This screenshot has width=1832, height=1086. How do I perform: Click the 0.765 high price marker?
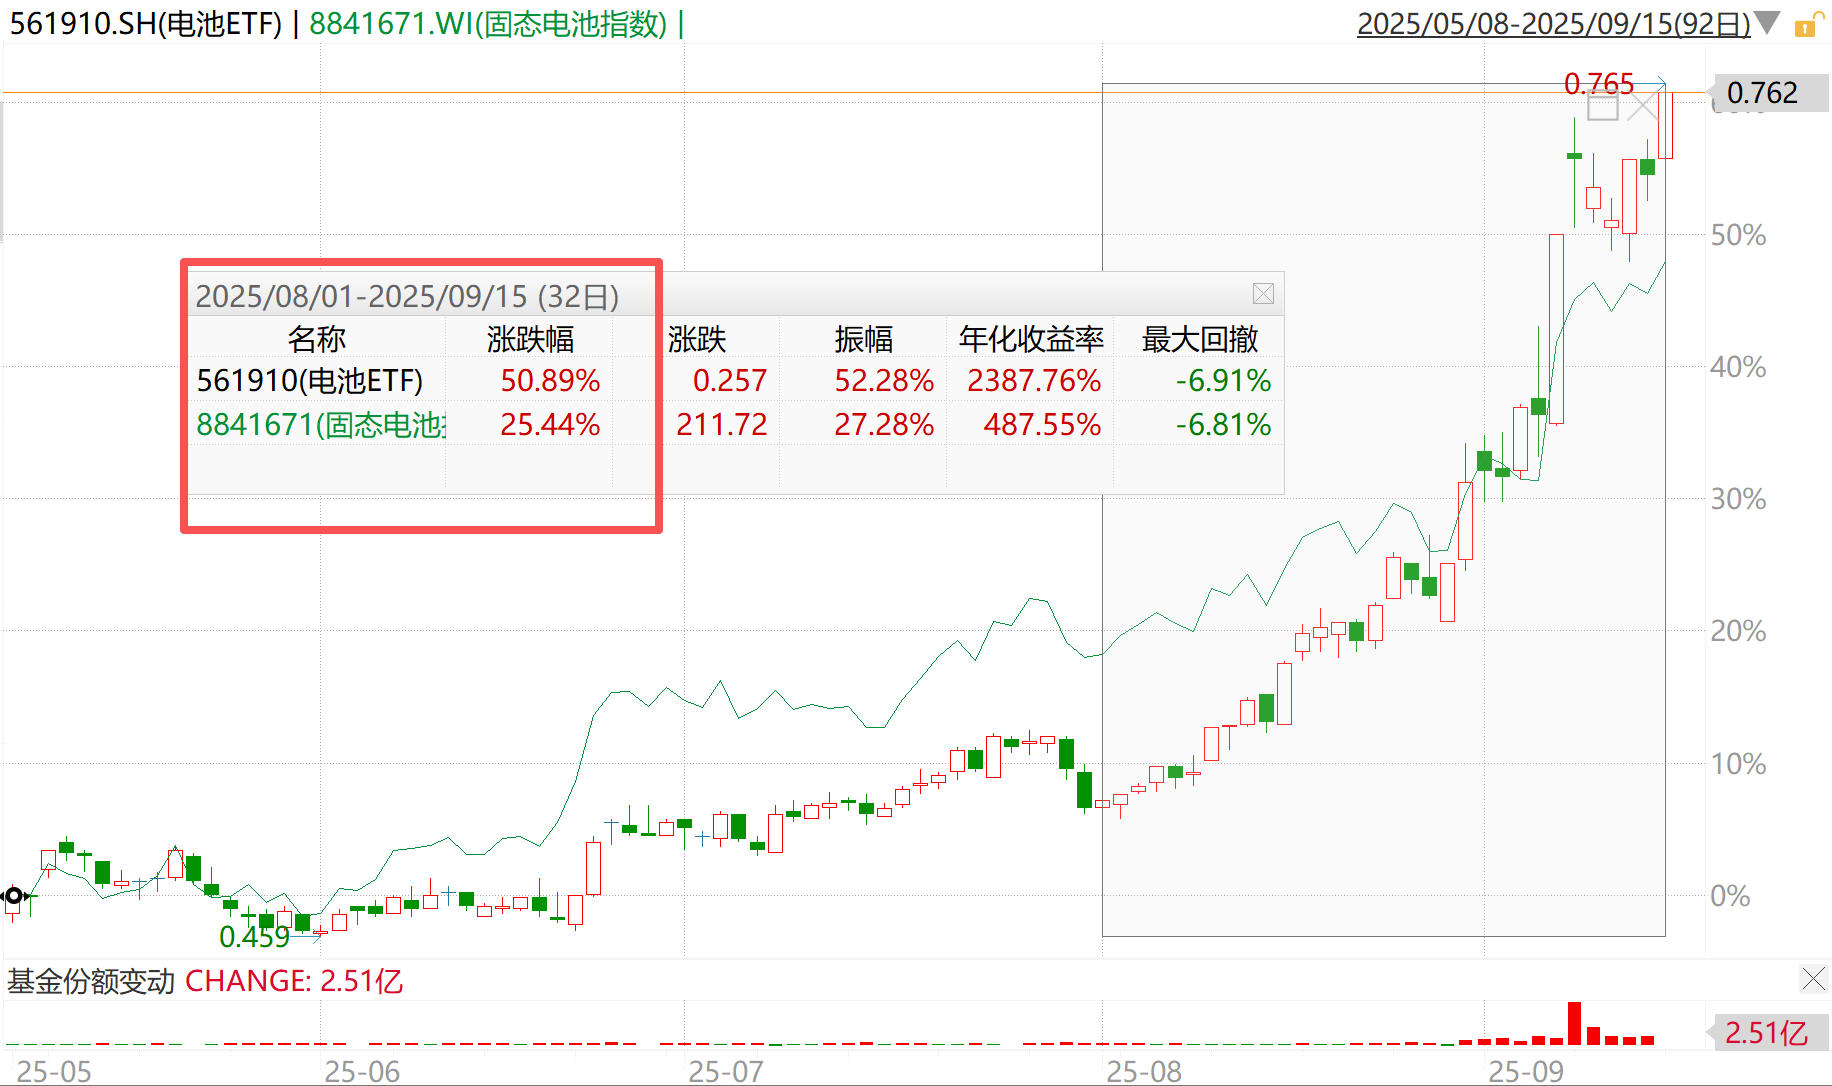[x=1598, y=83]
